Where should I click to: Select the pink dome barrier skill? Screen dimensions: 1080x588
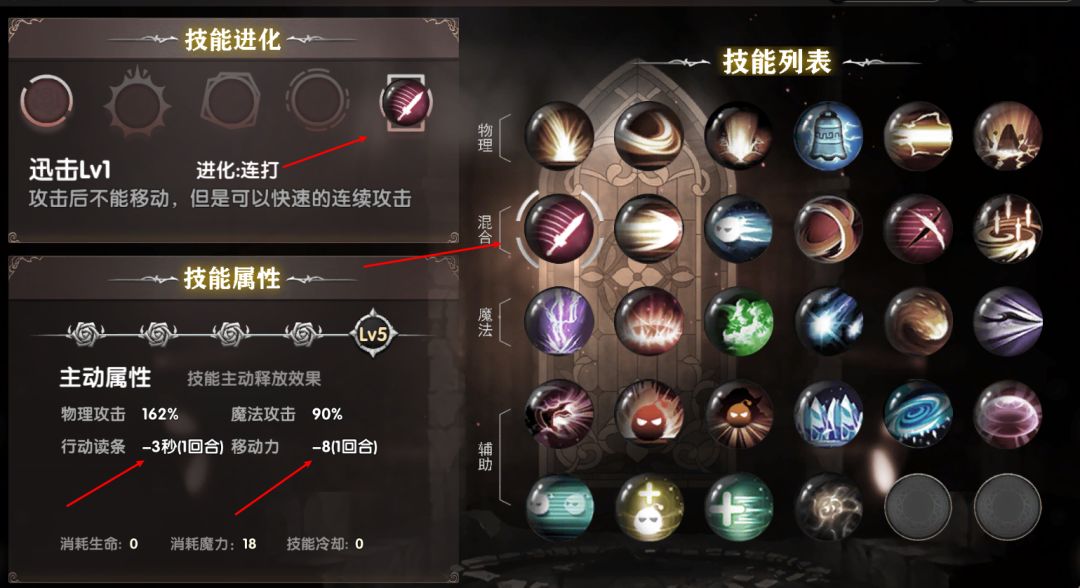1007,414
